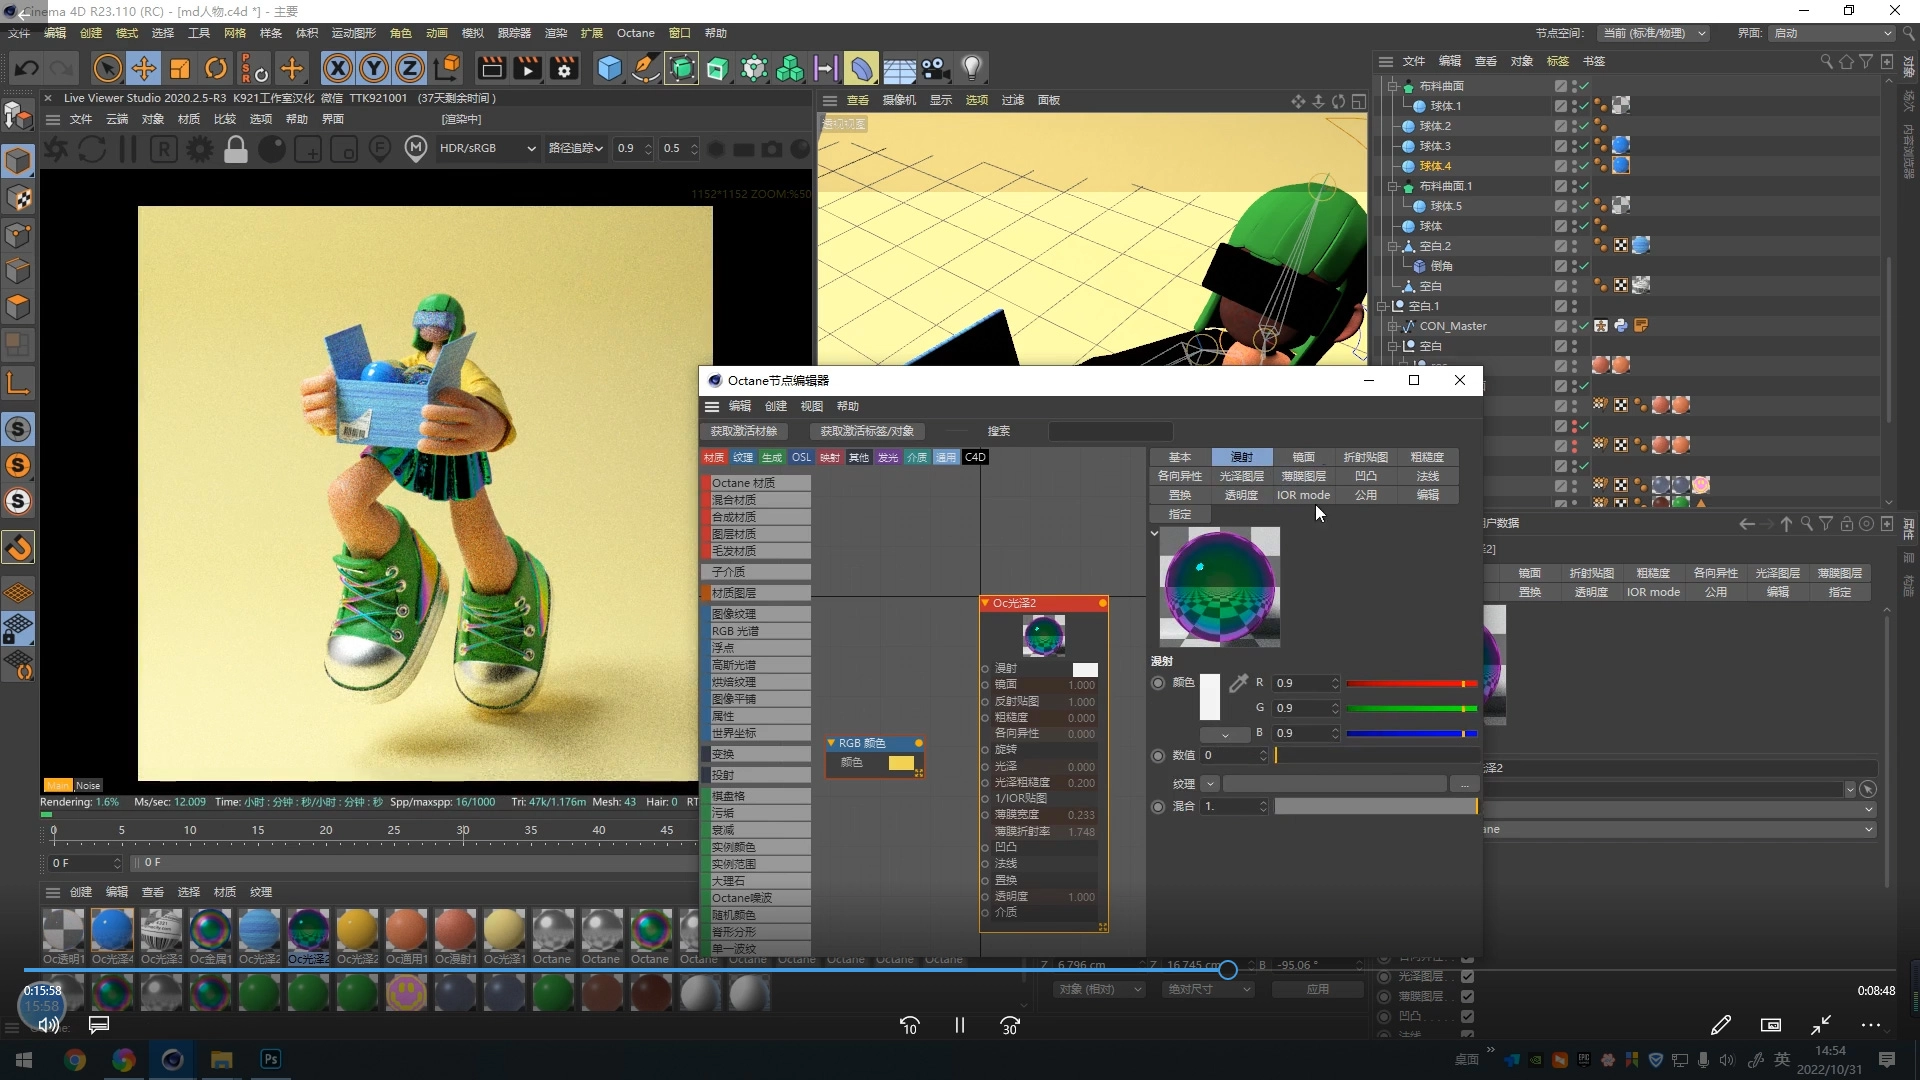The width and height of the screenshot is (1920, 1080).
Task: Click the Y axis lock icon
Action: coord(374,68)
